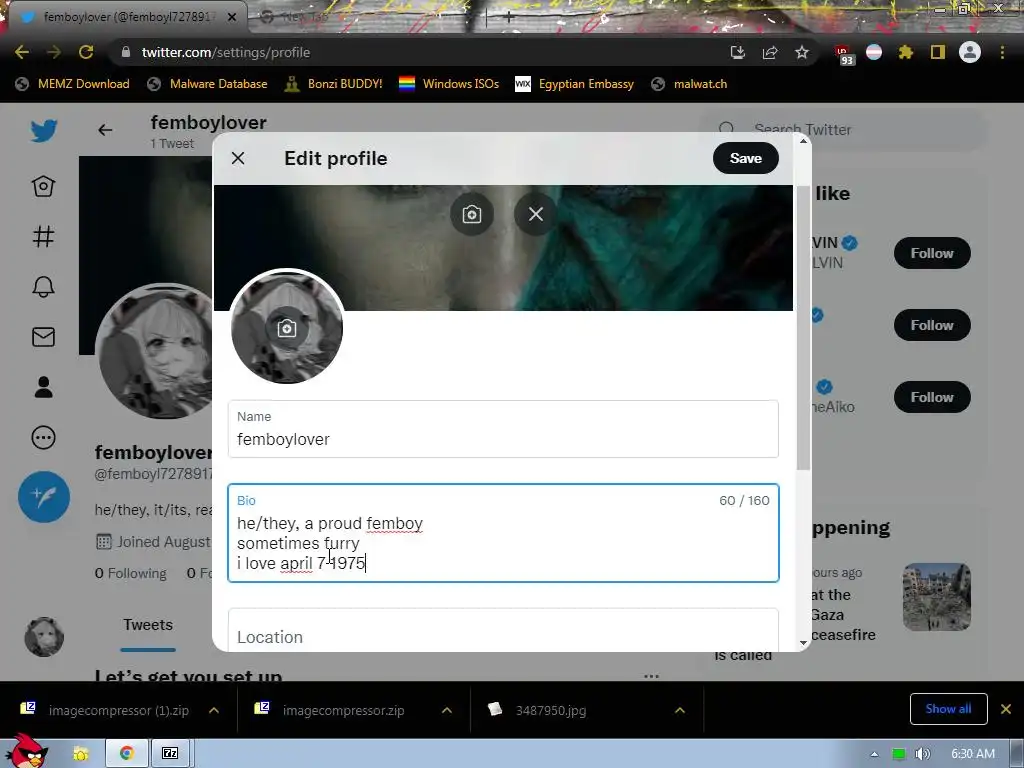Image resolution: width=1024 pixels, height=768 pixels.
Task: Follow the account ending in Aiko
Action: point(932,397)
